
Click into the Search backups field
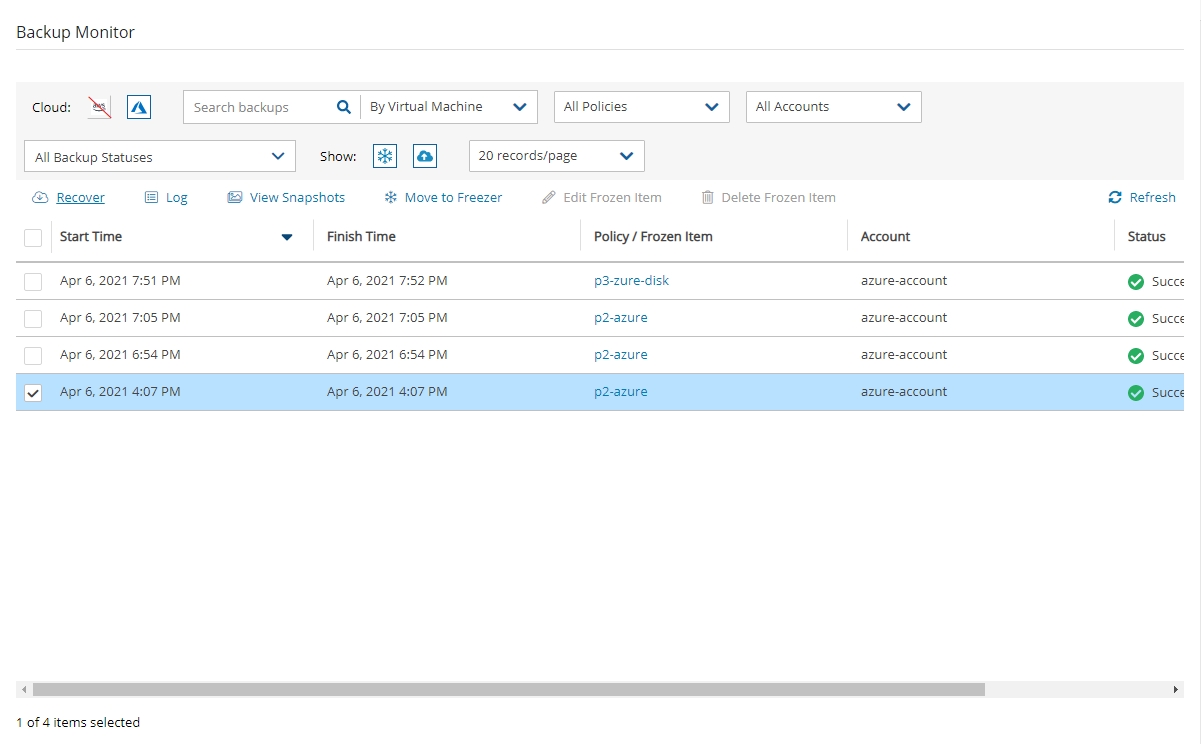258,107
